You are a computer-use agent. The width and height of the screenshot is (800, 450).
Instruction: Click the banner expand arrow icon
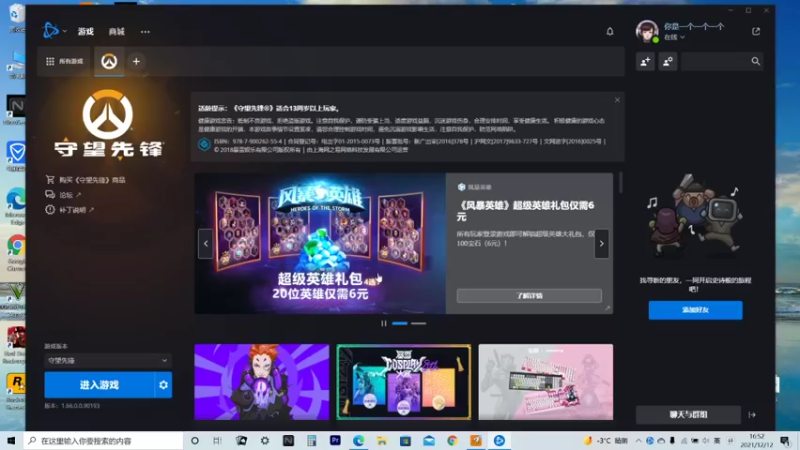click(x=607, y=308)
